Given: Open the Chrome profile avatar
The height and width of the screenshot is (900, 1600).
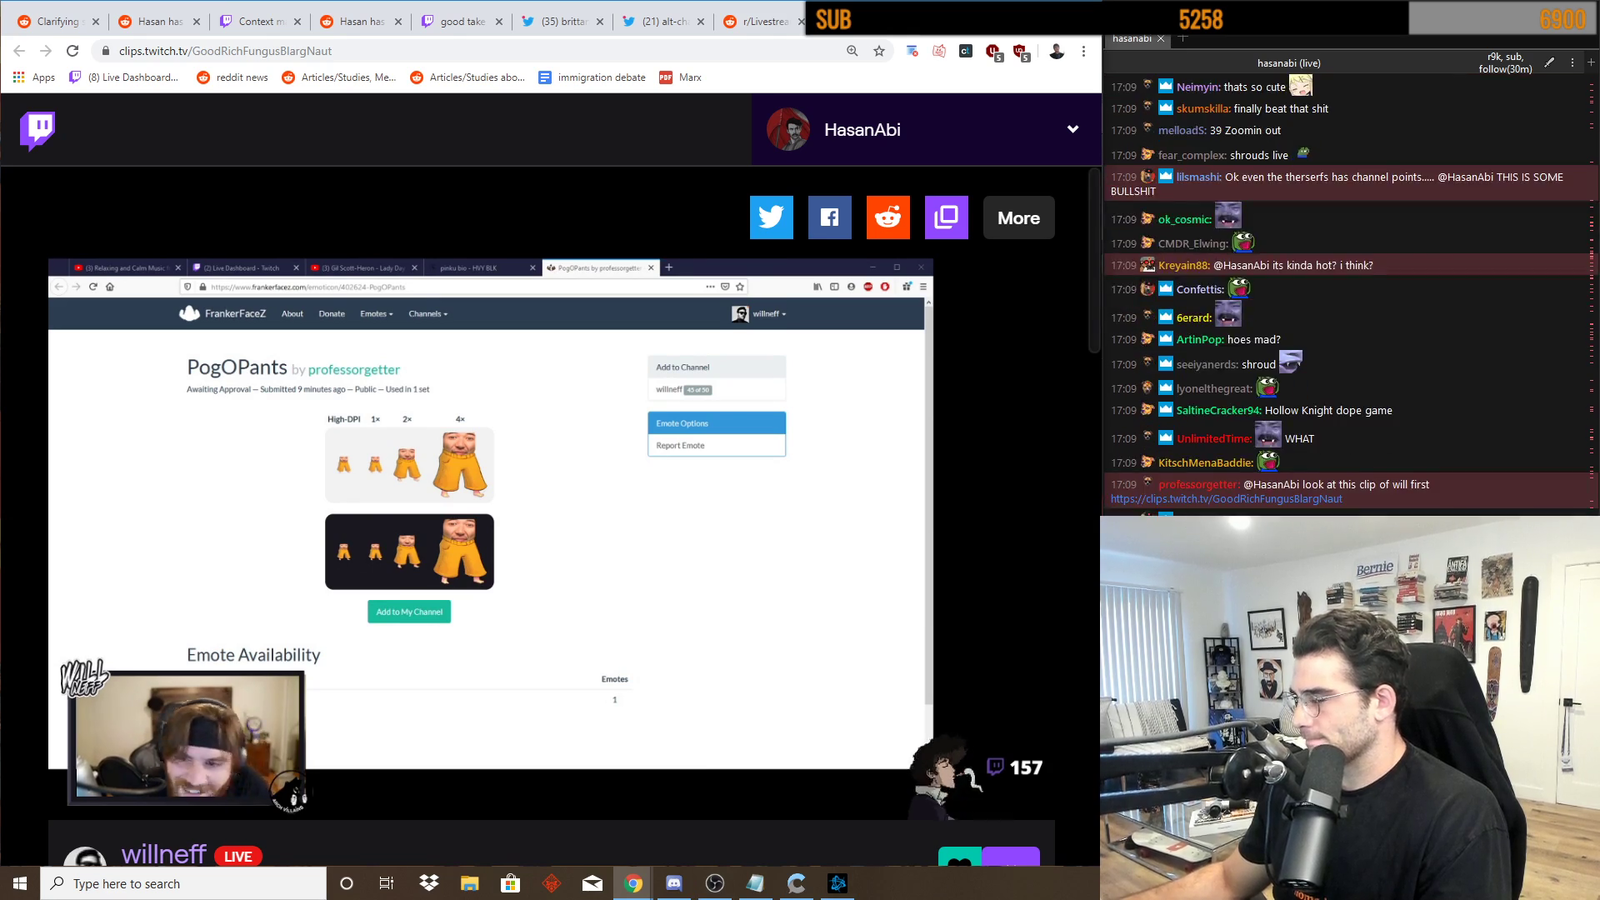Looking at the screenshot, I should [x=1056, y=51].
